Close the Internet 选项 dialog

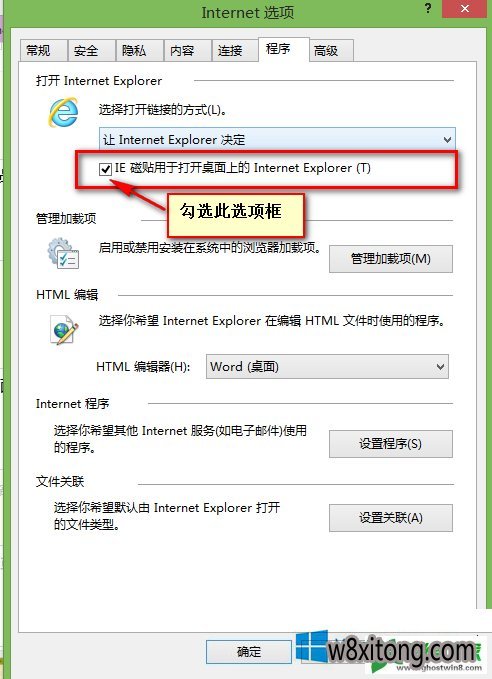coord(465,8)
